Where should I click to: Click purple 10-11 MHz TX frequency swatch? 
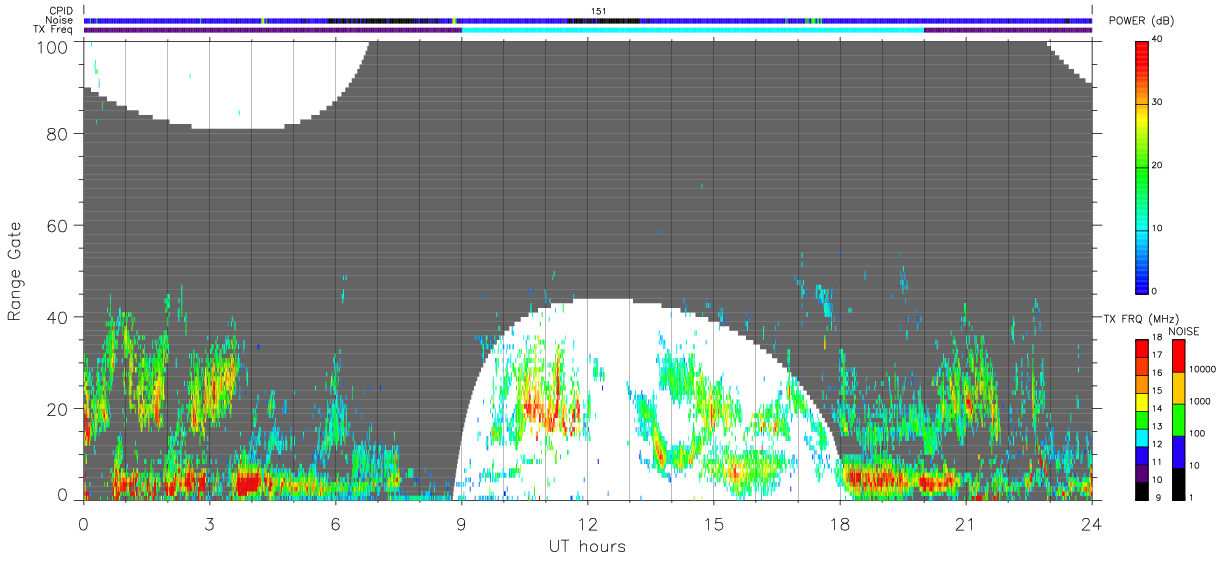tap(1142, 474)
